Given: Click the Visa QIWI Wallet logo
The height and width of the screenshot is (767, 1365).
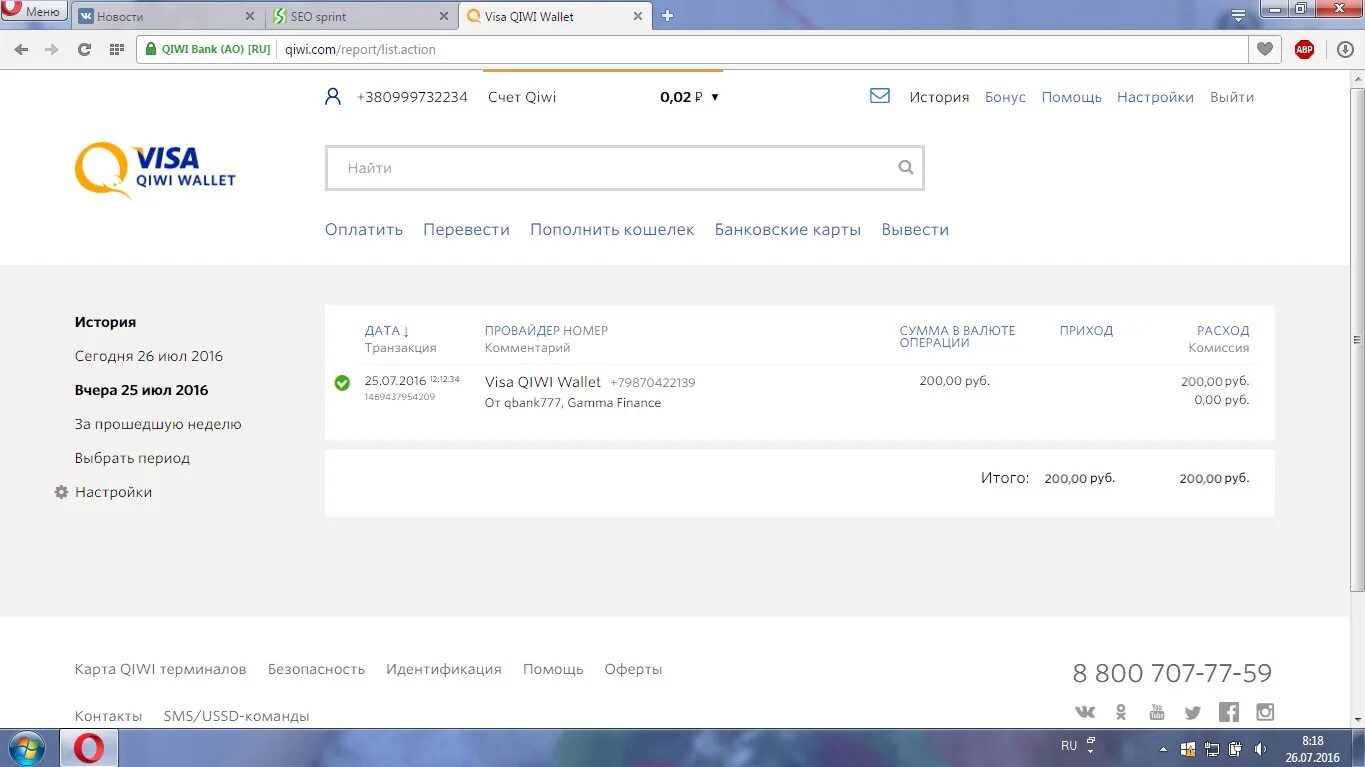Looking at the screenshot, I should tap(155, 170).
